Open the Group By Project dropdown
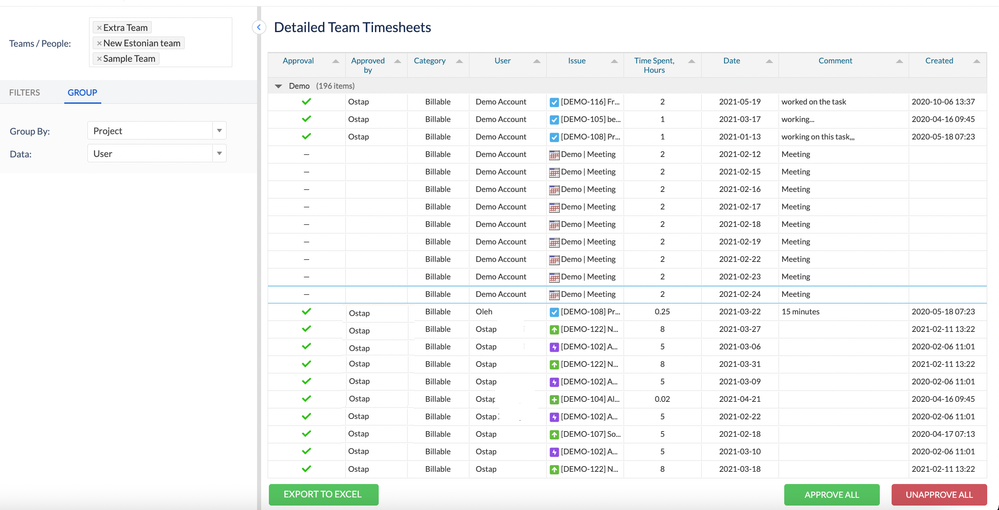This screenshot has height=510, width=999. click(157, 131)
